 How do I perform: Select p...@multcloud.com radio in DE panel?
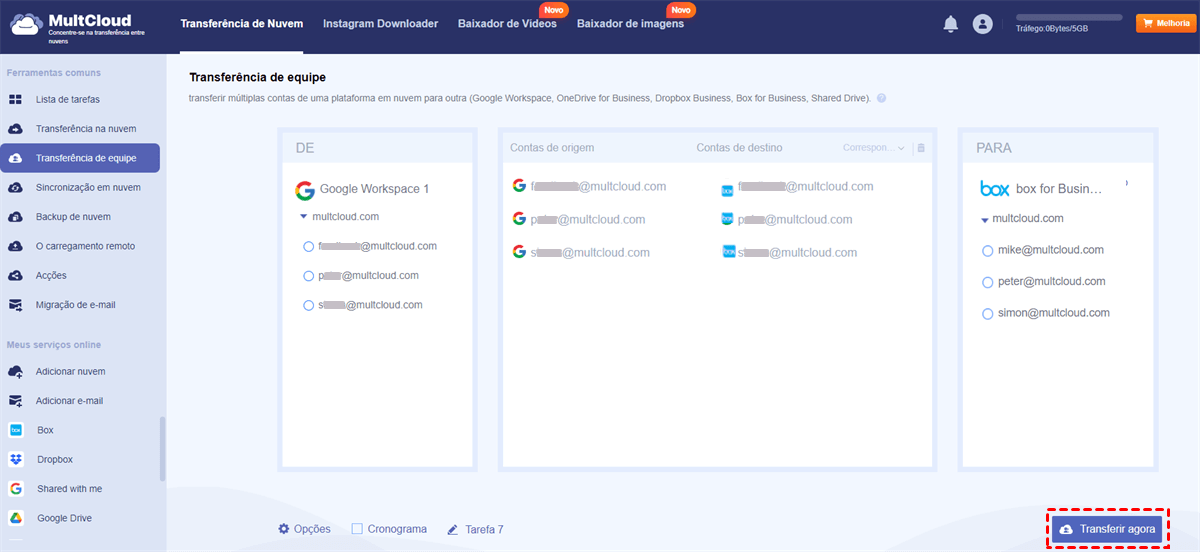(308, 276)
